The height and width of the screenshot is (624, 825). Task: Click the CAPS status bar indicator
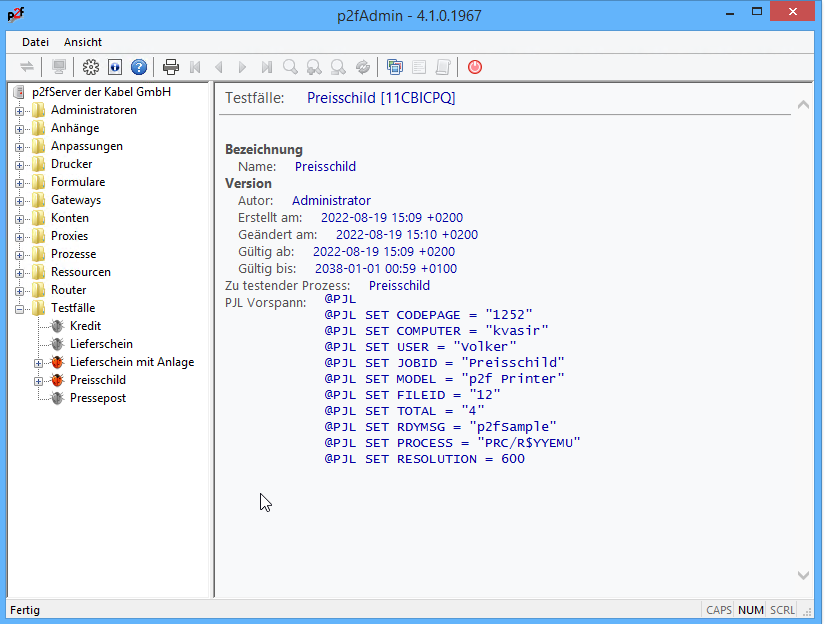coord(719,610)
